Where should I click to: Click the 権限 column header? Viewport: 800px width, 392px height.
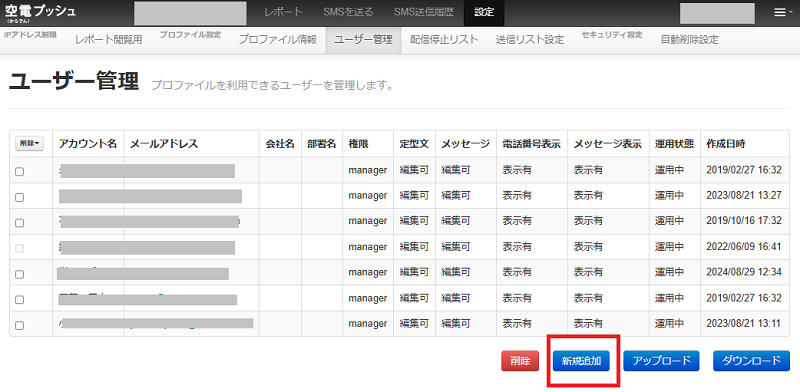click(x=358, y=144)
